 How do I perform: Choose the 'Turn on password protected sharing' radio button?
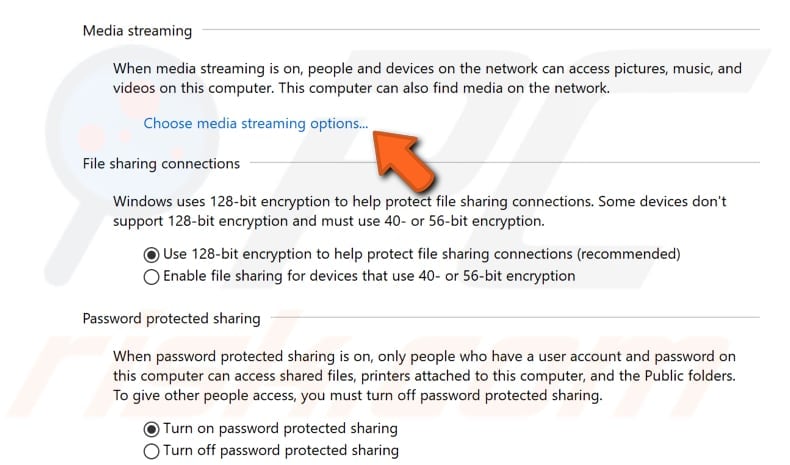151,429
